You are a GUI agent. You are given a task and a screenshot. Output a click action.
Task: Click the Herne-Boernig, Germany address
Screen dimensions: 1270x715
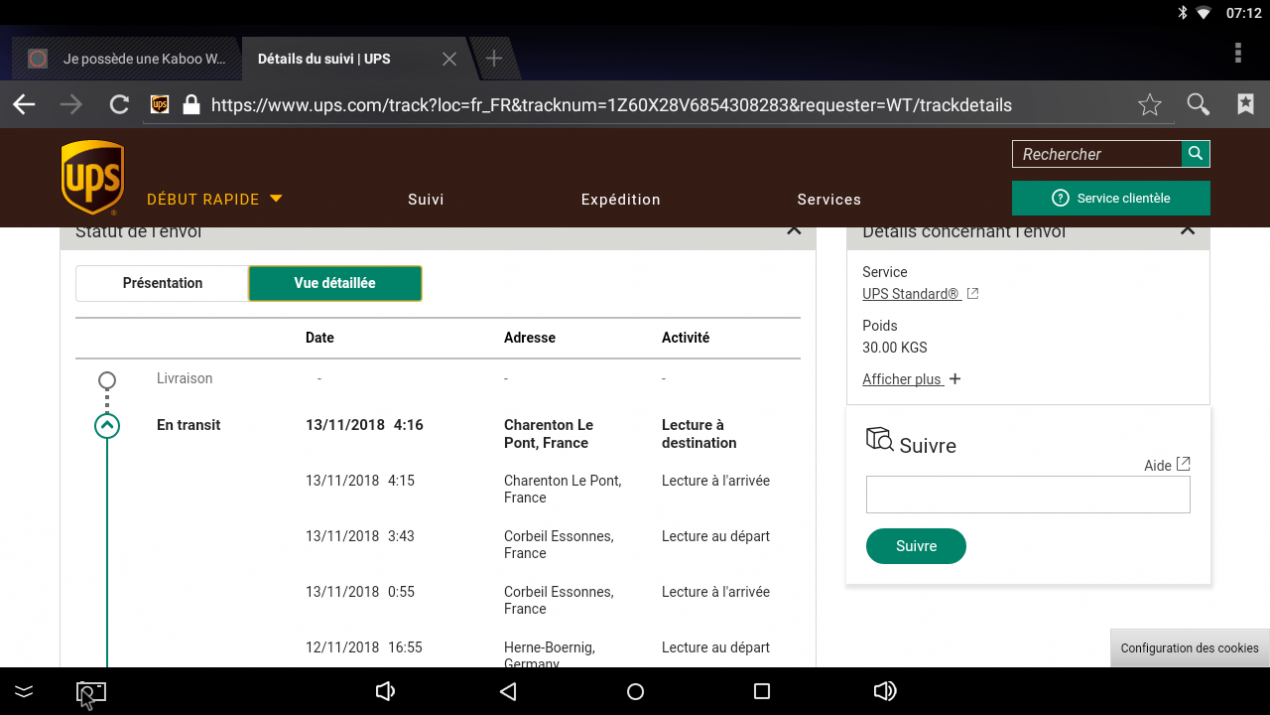(549, 655)
